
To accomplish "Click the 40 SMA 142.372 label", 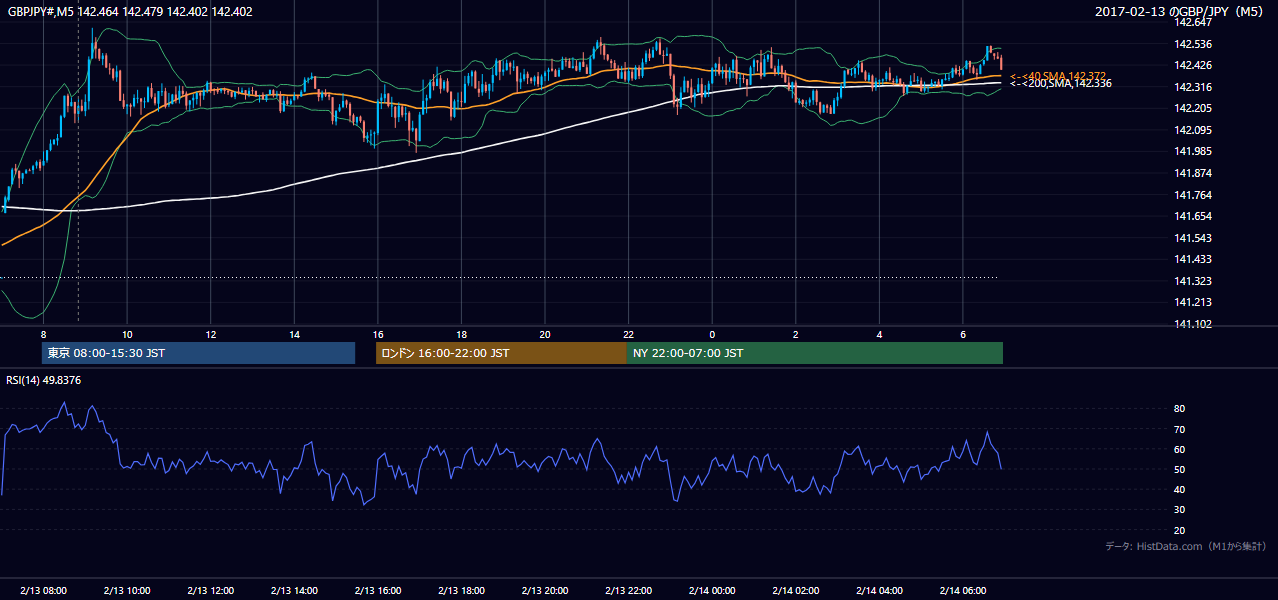I will (x=1060, y=76).
